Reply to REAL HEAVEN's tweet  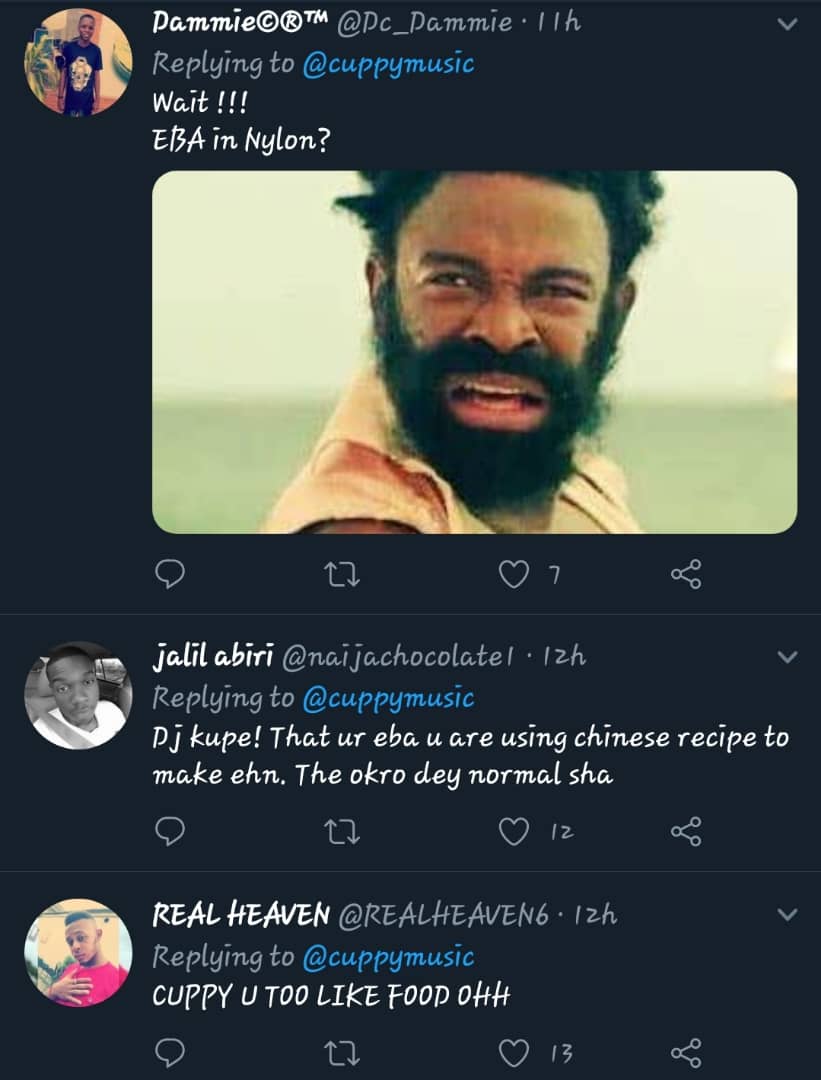coord(172,1051)
